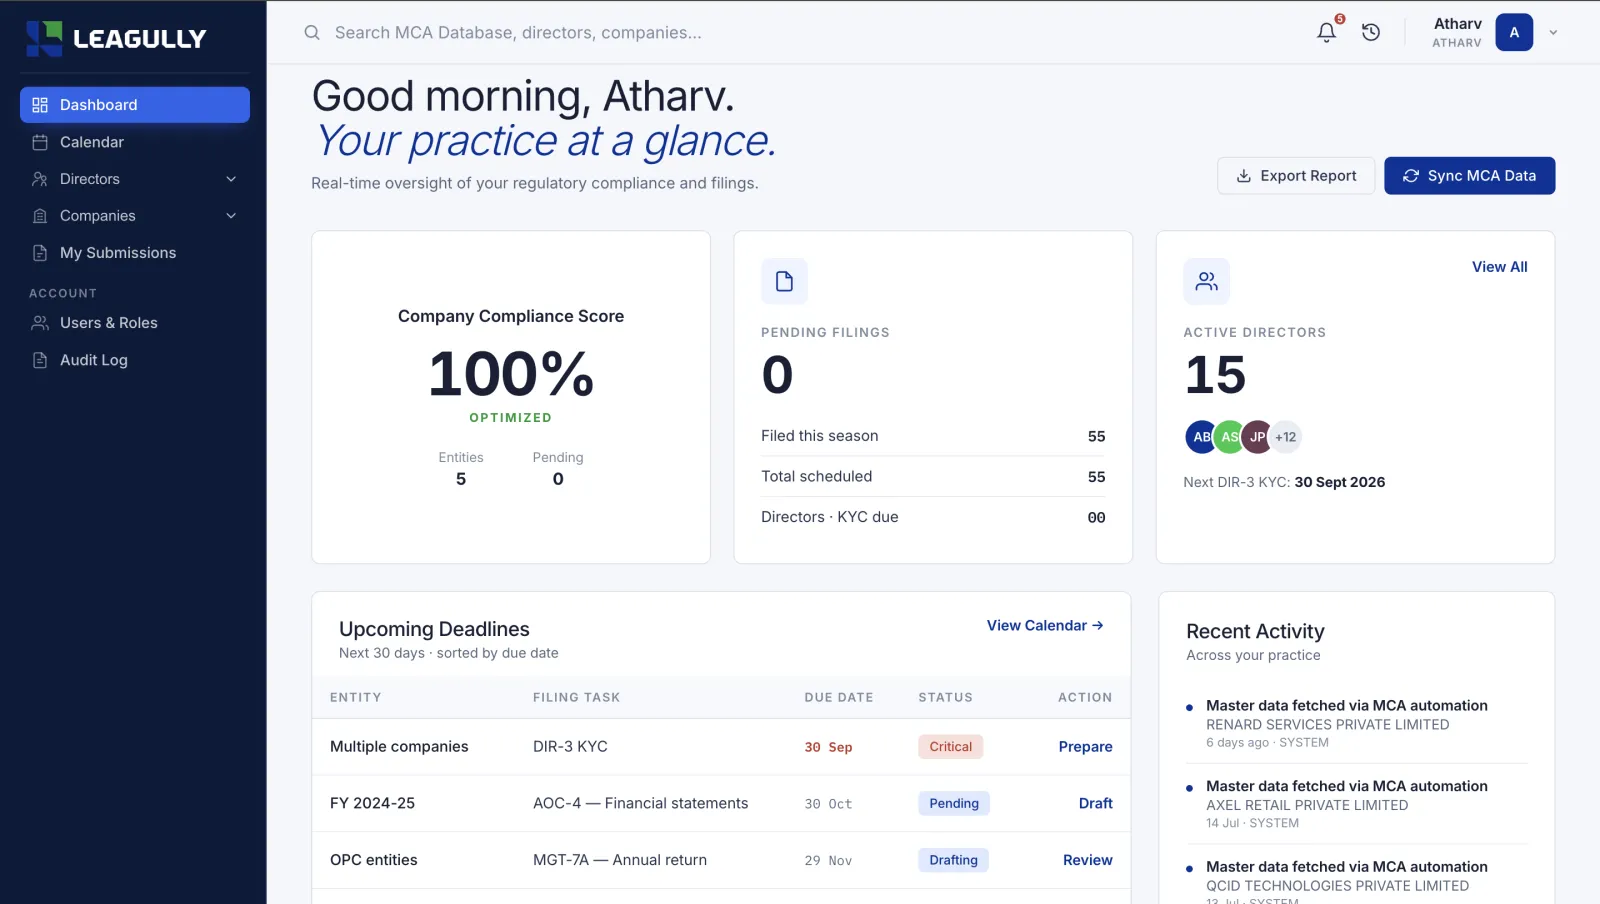This screenshot has height=904, width=1600.
Task: Click the My Submissions sidebar icon
Action: pos(40,253)
